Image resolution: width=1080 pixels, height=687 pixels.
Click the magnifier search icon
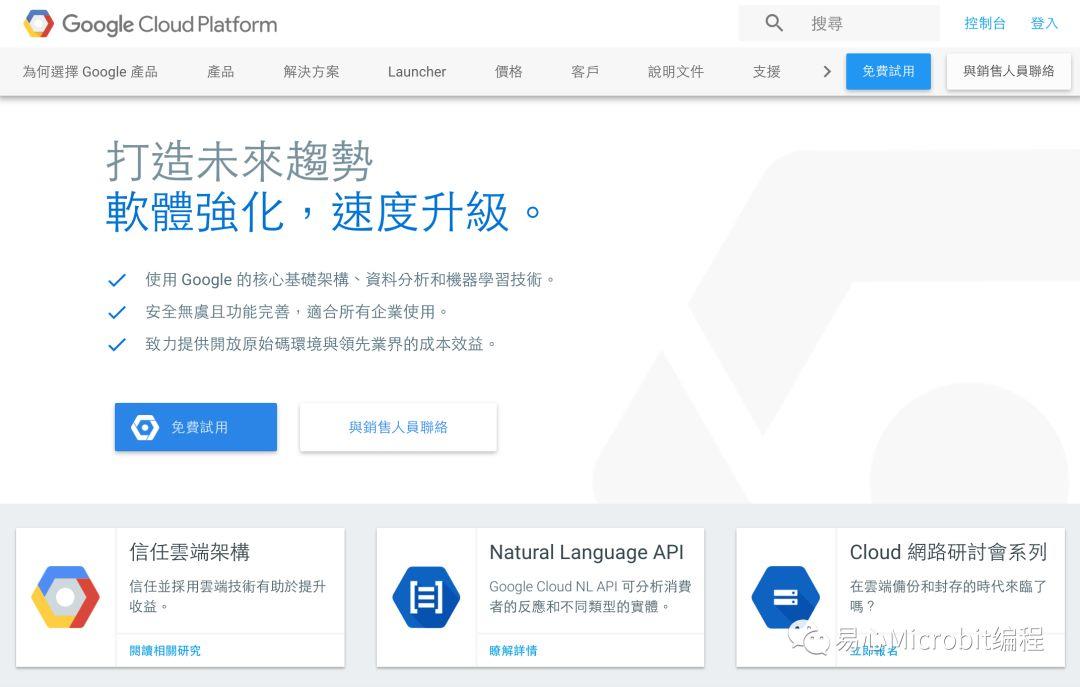(x=774, y=23)
